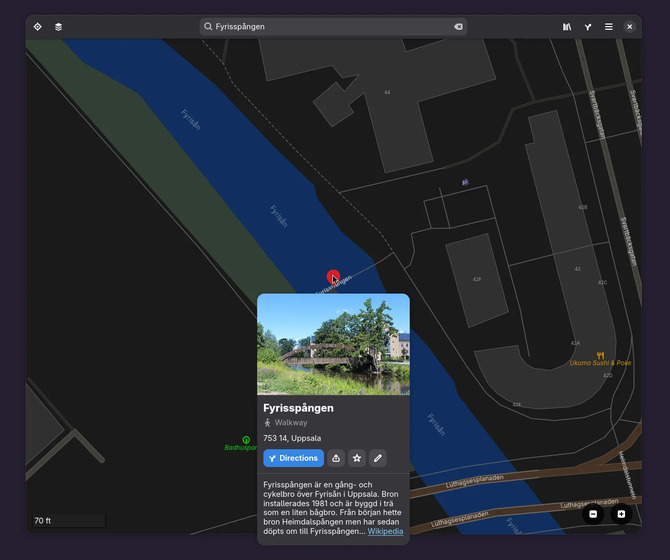The width and height of the screenshot is (670, 560).
Task: Zoom out of the map
Action: [x=593, y=514]
